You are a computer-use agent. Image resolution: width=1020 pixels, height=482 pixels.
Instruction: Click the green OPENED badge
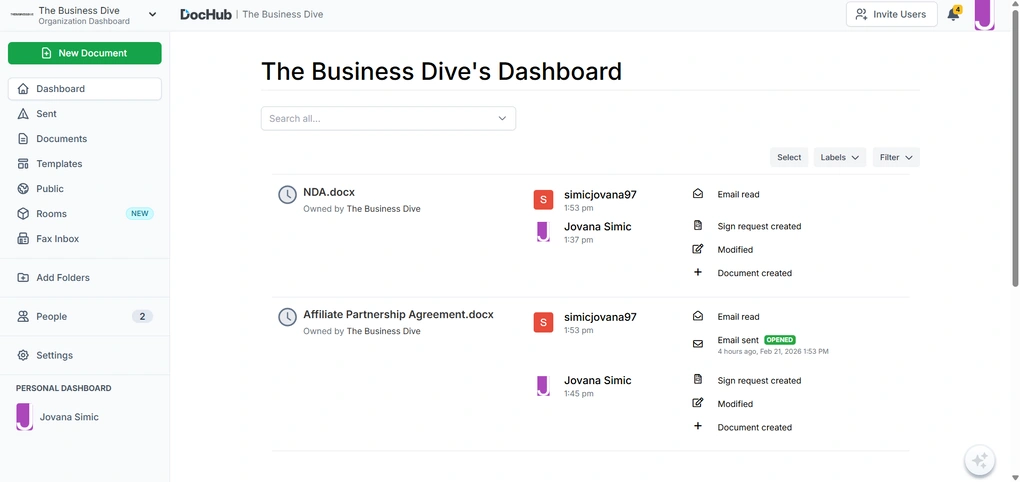click(x=779, y=340)
